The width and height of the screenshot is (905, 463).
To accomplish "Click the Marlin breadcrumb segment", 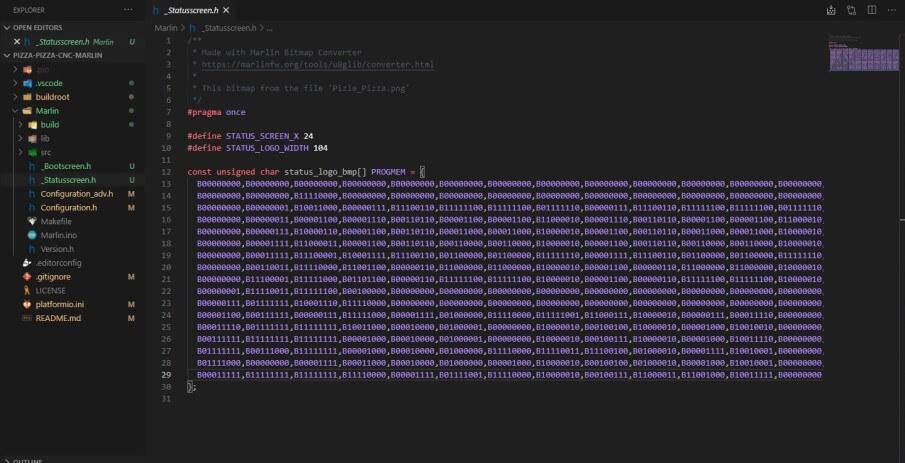I will pos(166,28).
